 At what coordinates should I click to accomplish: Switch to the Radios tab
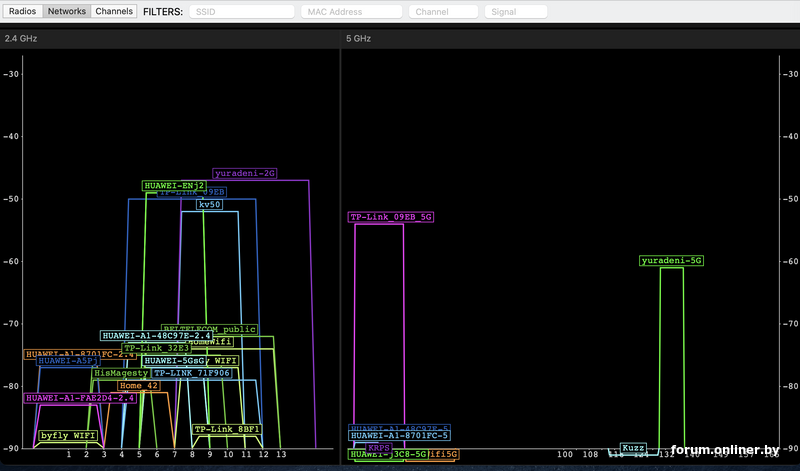[23, 12]
